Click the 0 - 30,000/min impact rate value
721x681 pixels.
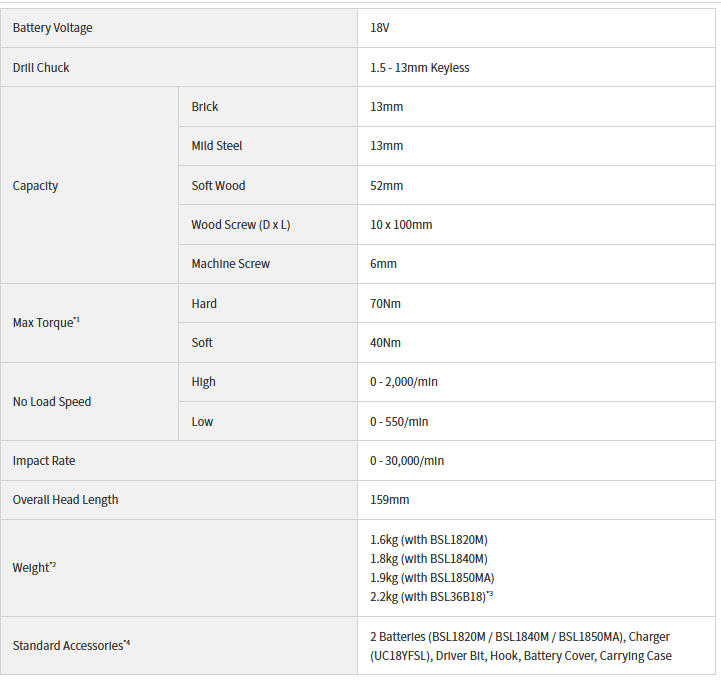(407, 461)
